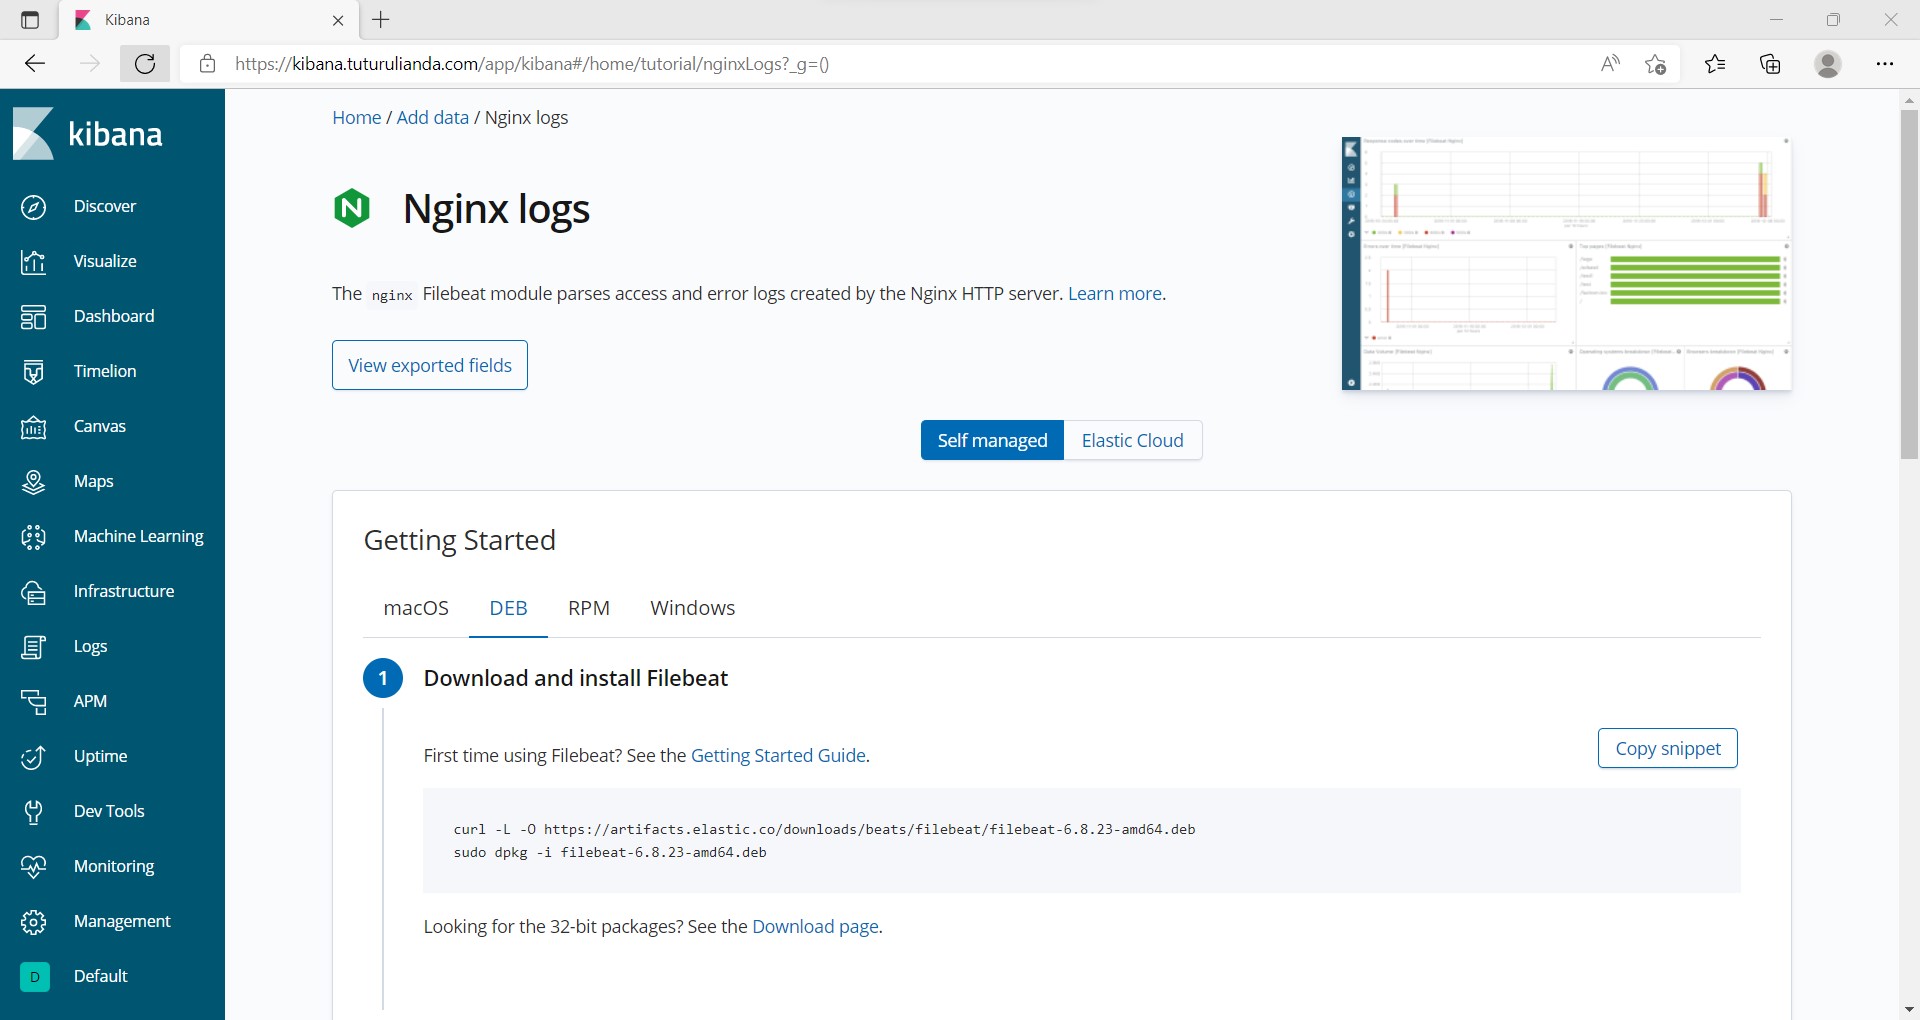Reload the page with refresh icon

(145, 64)
